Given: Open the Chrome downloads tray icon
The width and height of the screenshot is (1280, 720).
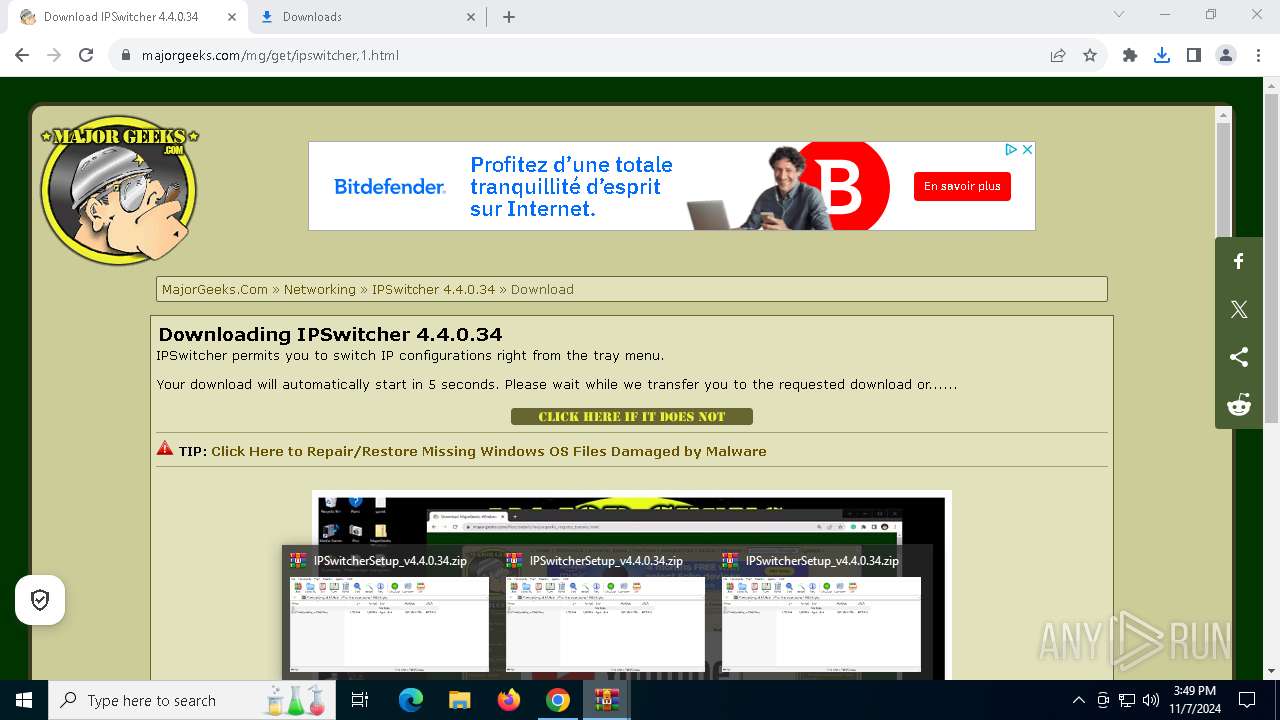Looking at the screenshot, I should [x=1162, y=55].
